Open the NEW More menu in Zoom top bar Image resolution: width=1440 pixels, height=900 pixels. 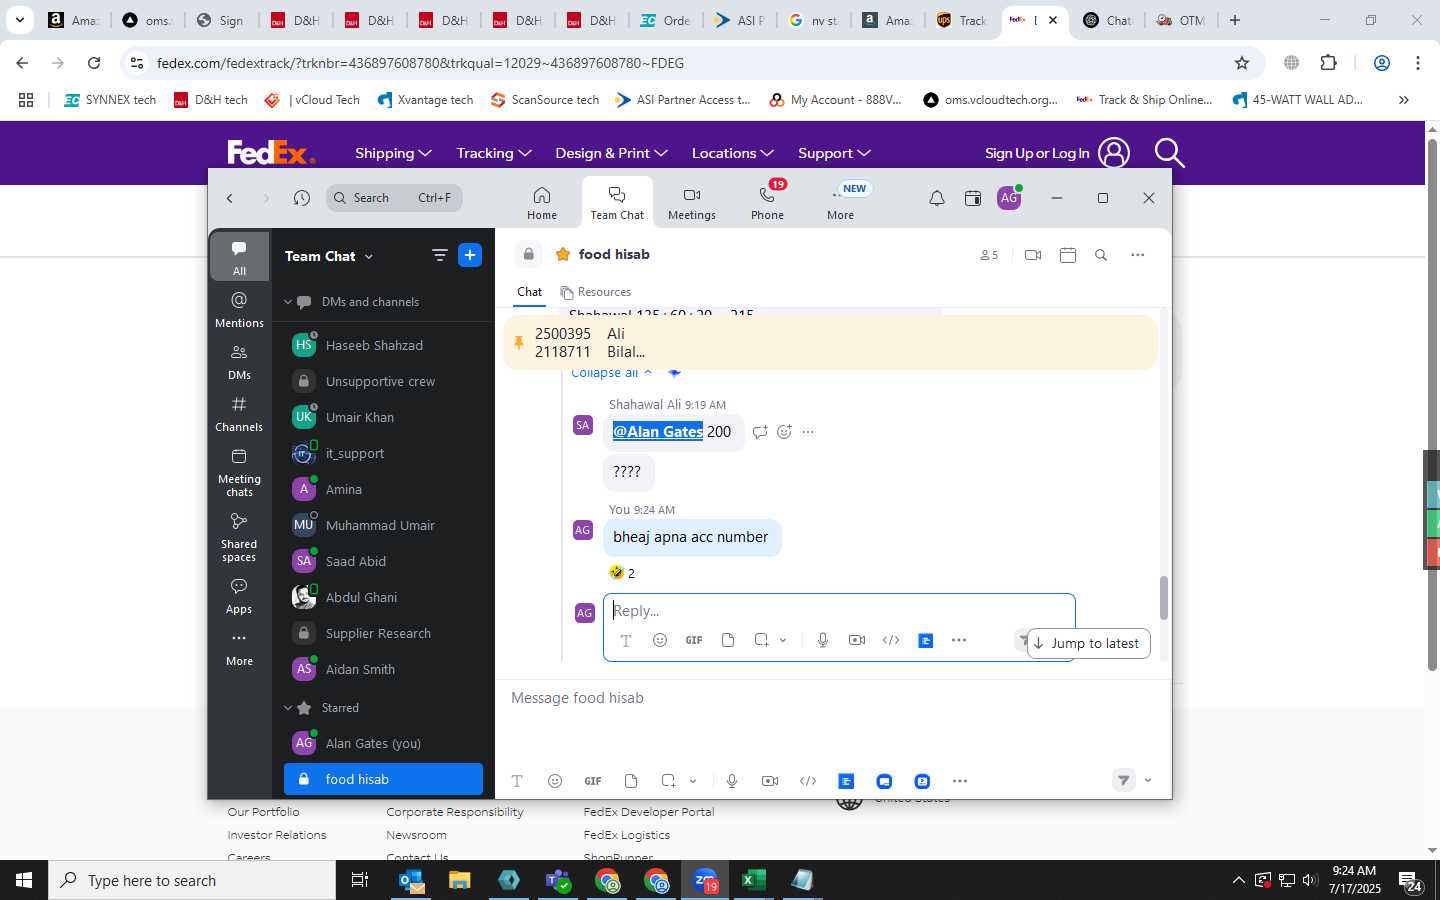(841, 202)
